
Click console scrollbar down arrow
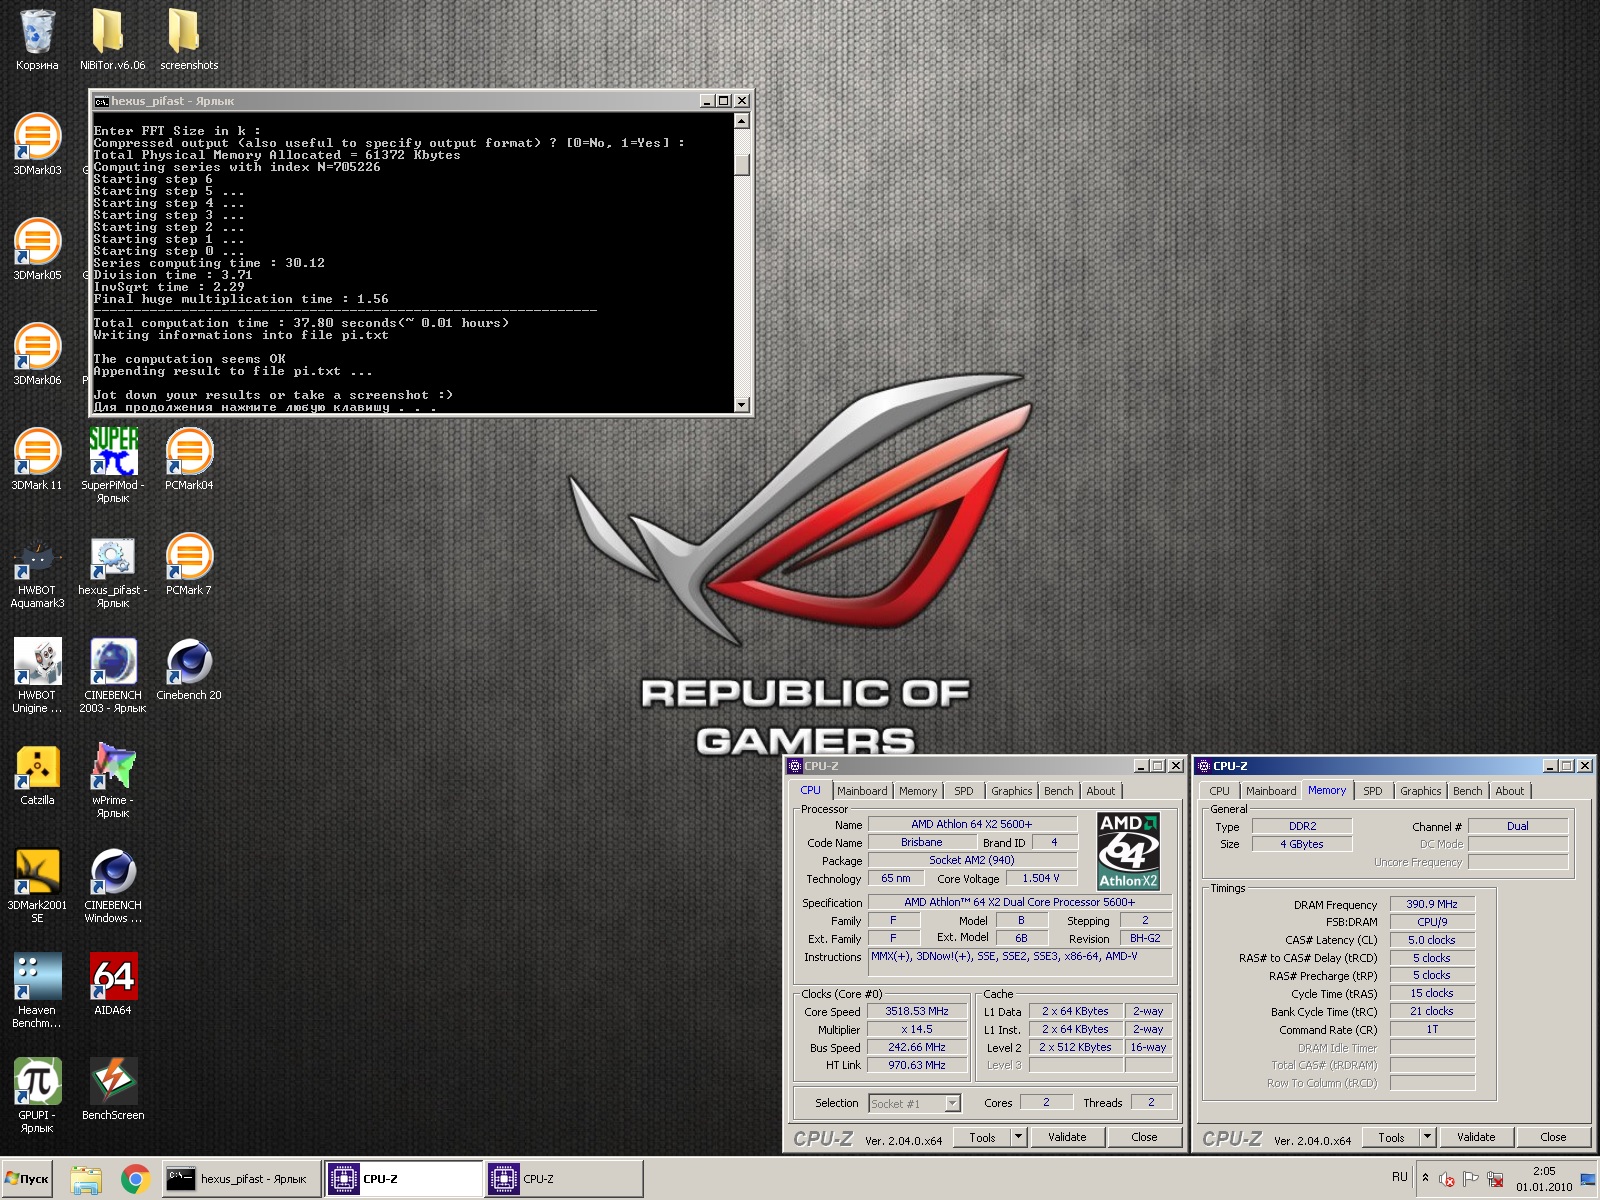coord(741,404)
